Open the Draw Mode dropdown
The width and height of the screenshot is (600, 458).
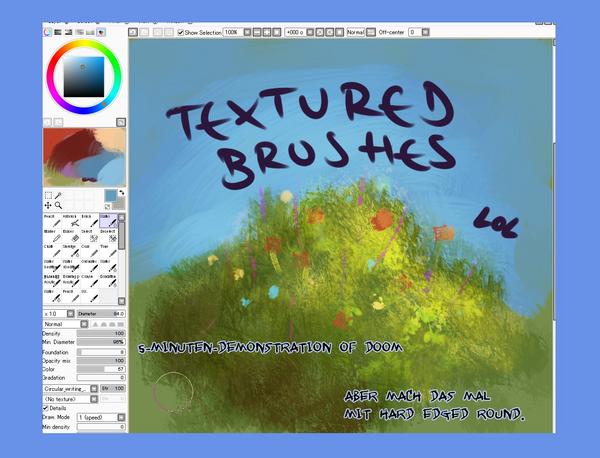[x=121, y=417]
